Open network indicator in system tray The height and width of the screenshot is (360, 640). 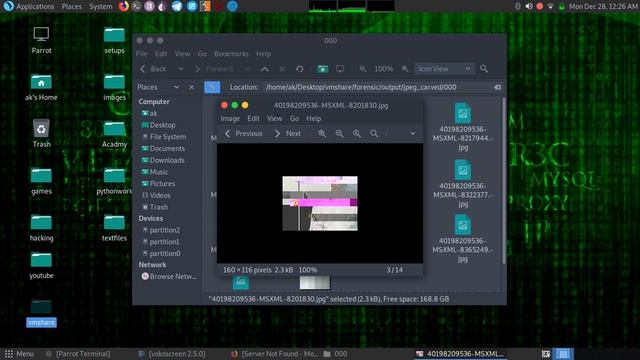click(551, 6)
